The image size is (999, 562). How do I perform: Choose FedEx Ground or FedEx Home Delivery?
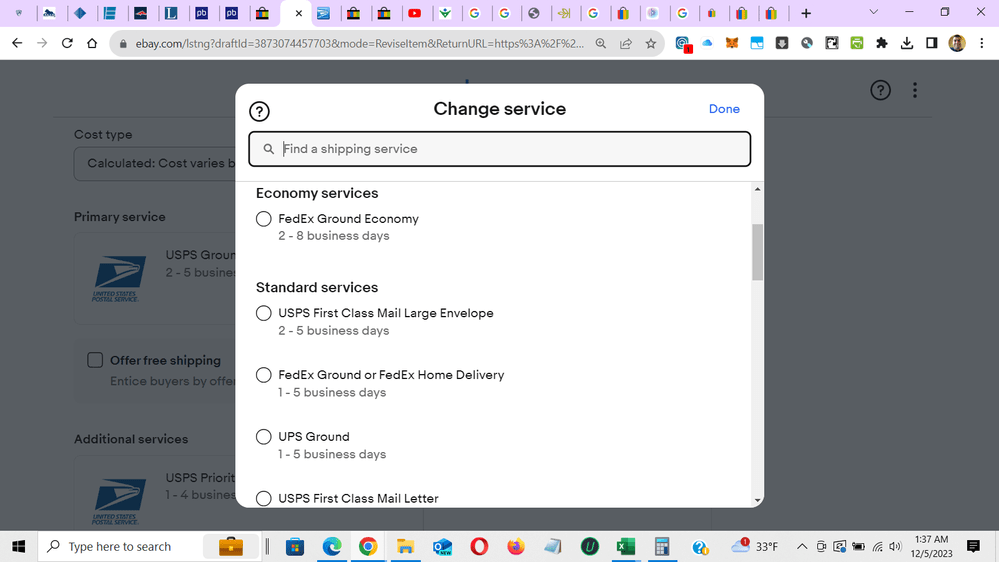pyautogui.click(x=264, y=375)
